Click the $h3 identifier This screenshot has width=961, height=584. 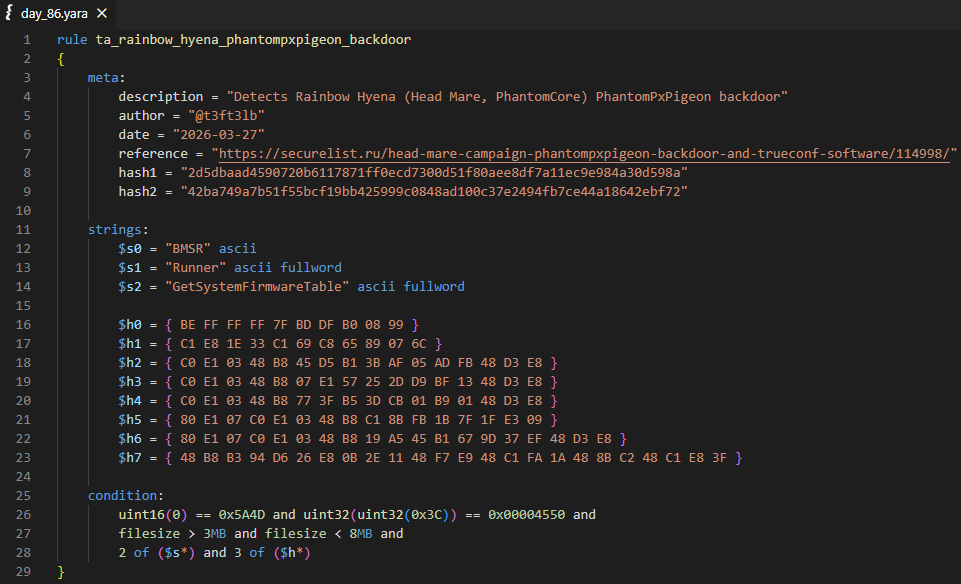(130, 382)
